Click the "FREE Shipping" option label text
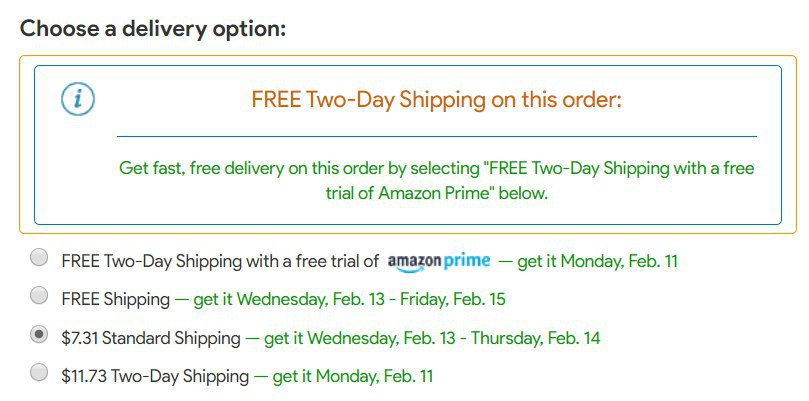Viewport: 809px width, 401px height. (115, 299)
